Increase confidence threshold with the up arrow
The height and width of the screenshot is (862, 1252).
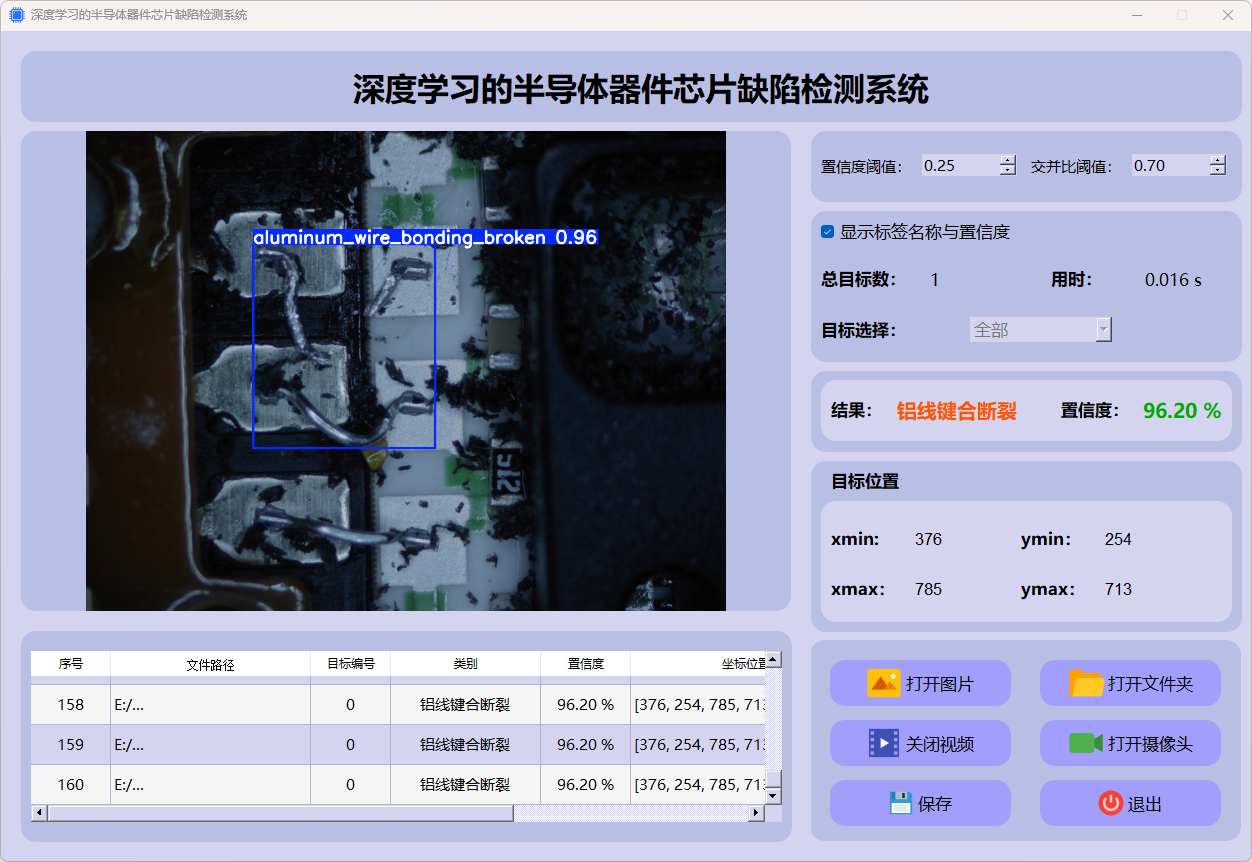(x=1007, y=160)
